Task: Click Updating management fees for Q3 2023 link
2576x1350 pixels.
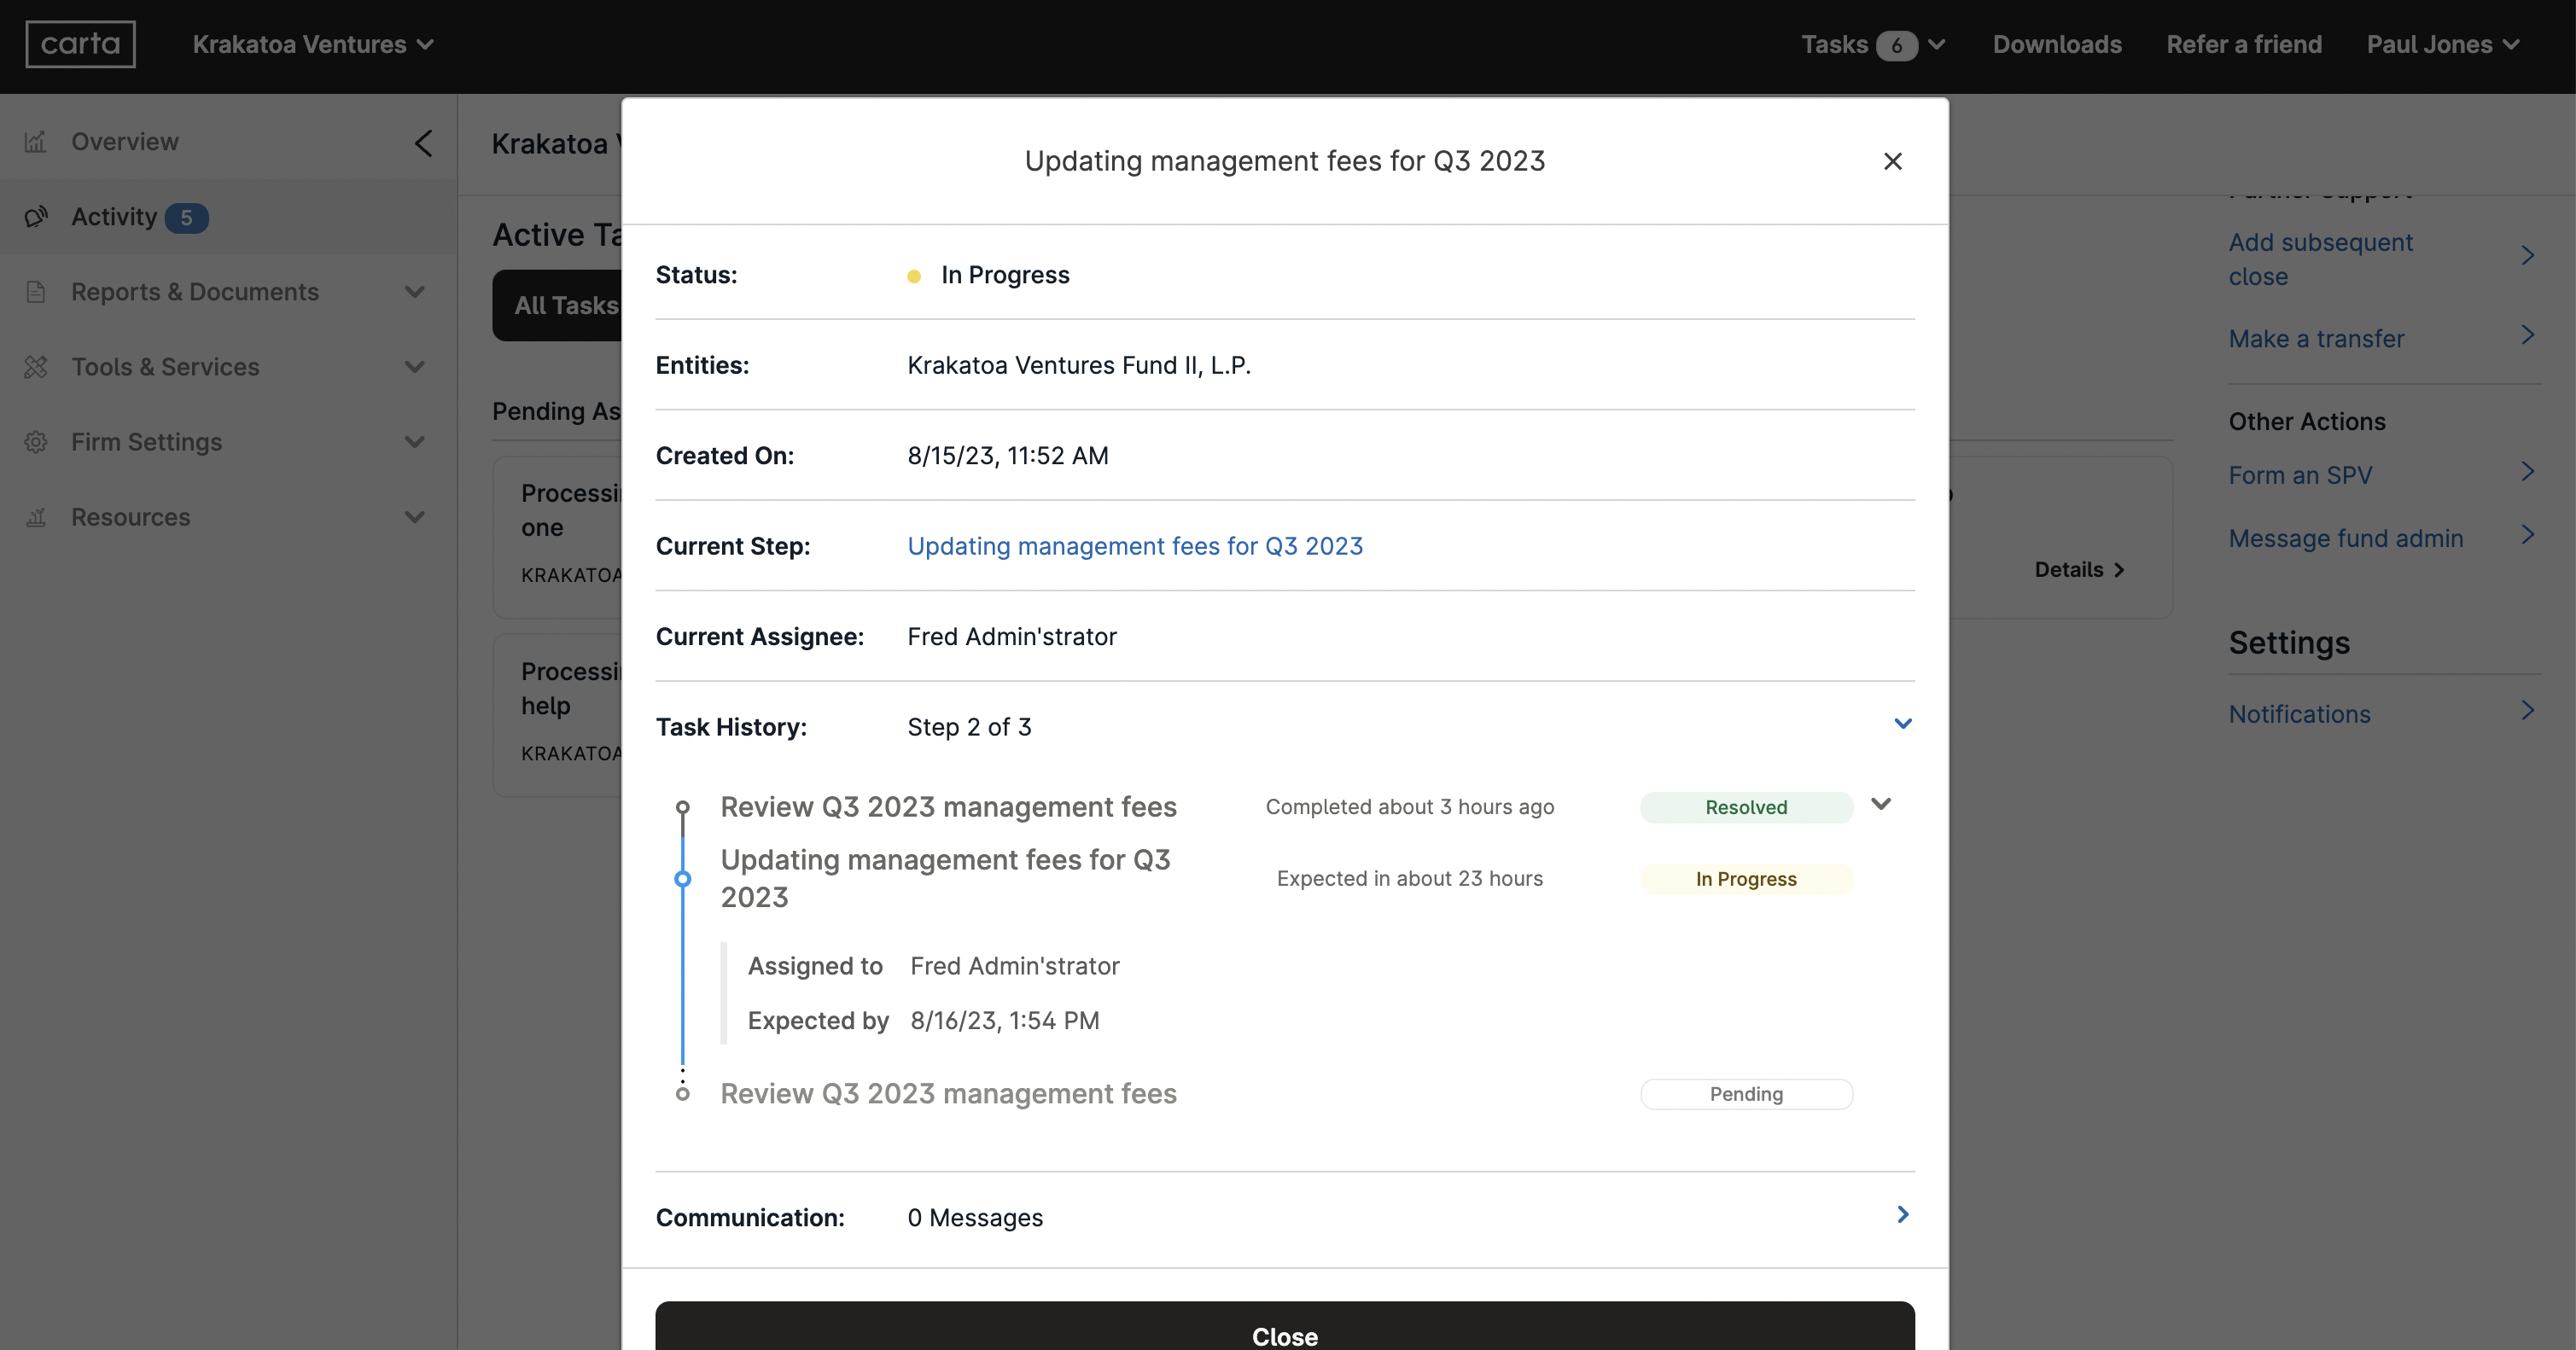Action: coord(1134,544)
